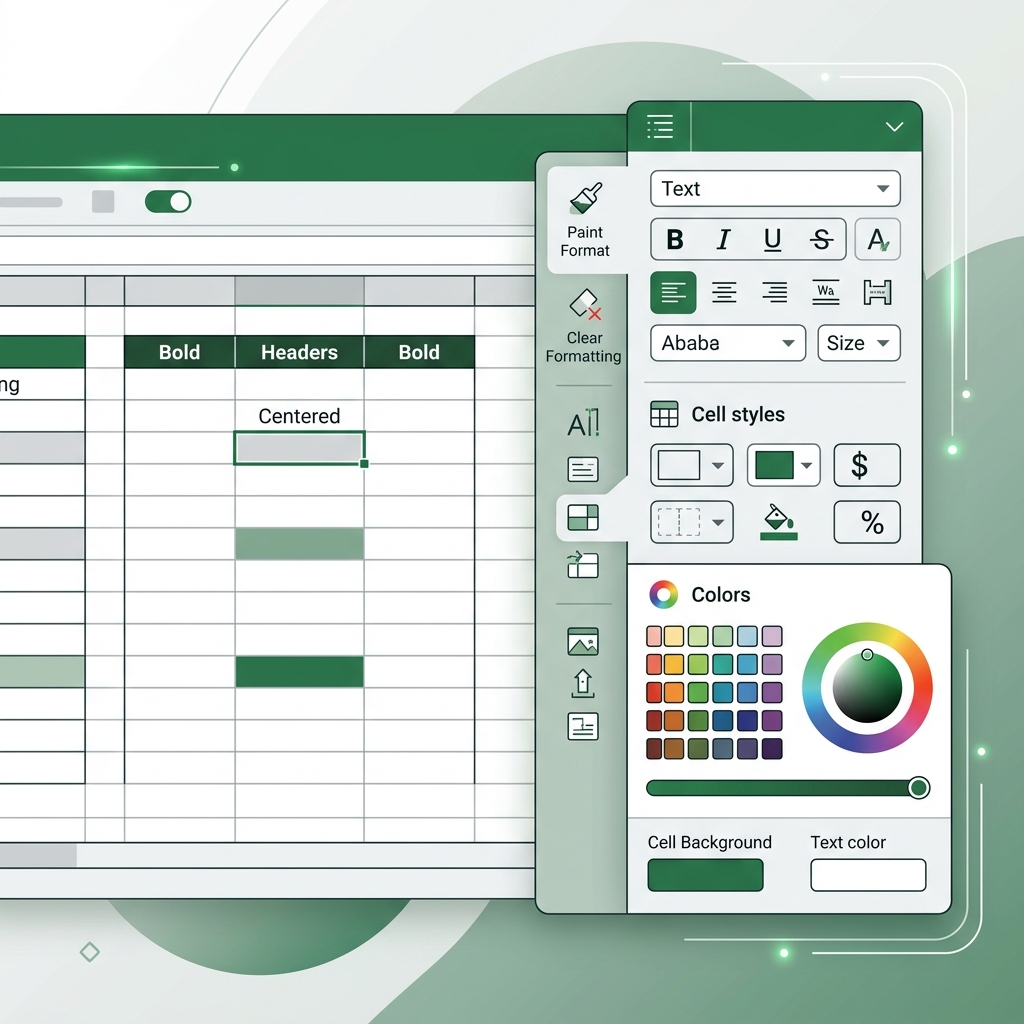Open the Text format dropdown

point(775,189)
